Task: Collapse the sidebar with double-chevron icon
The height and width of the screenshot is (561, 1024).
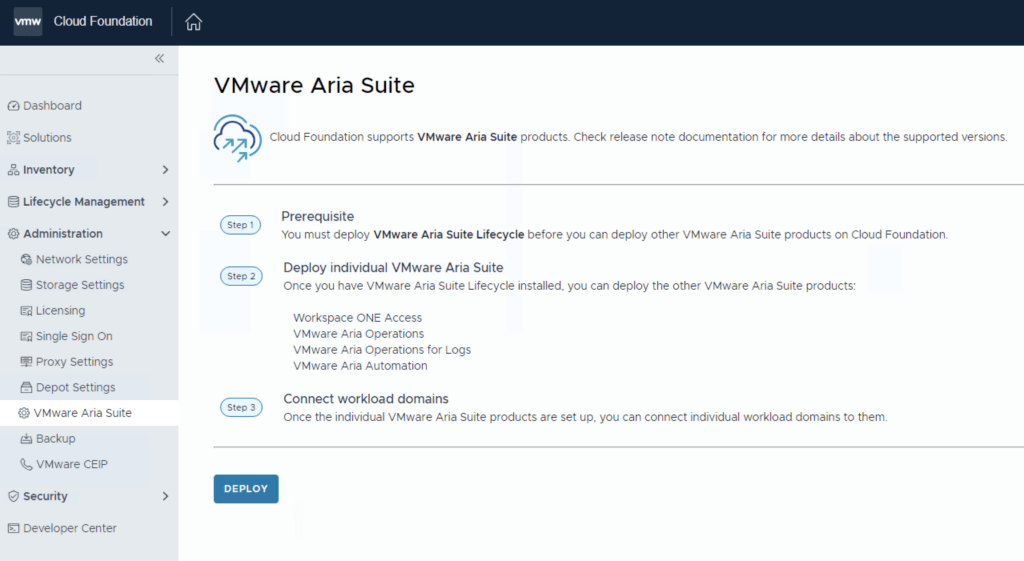Action: coord(159,59)
